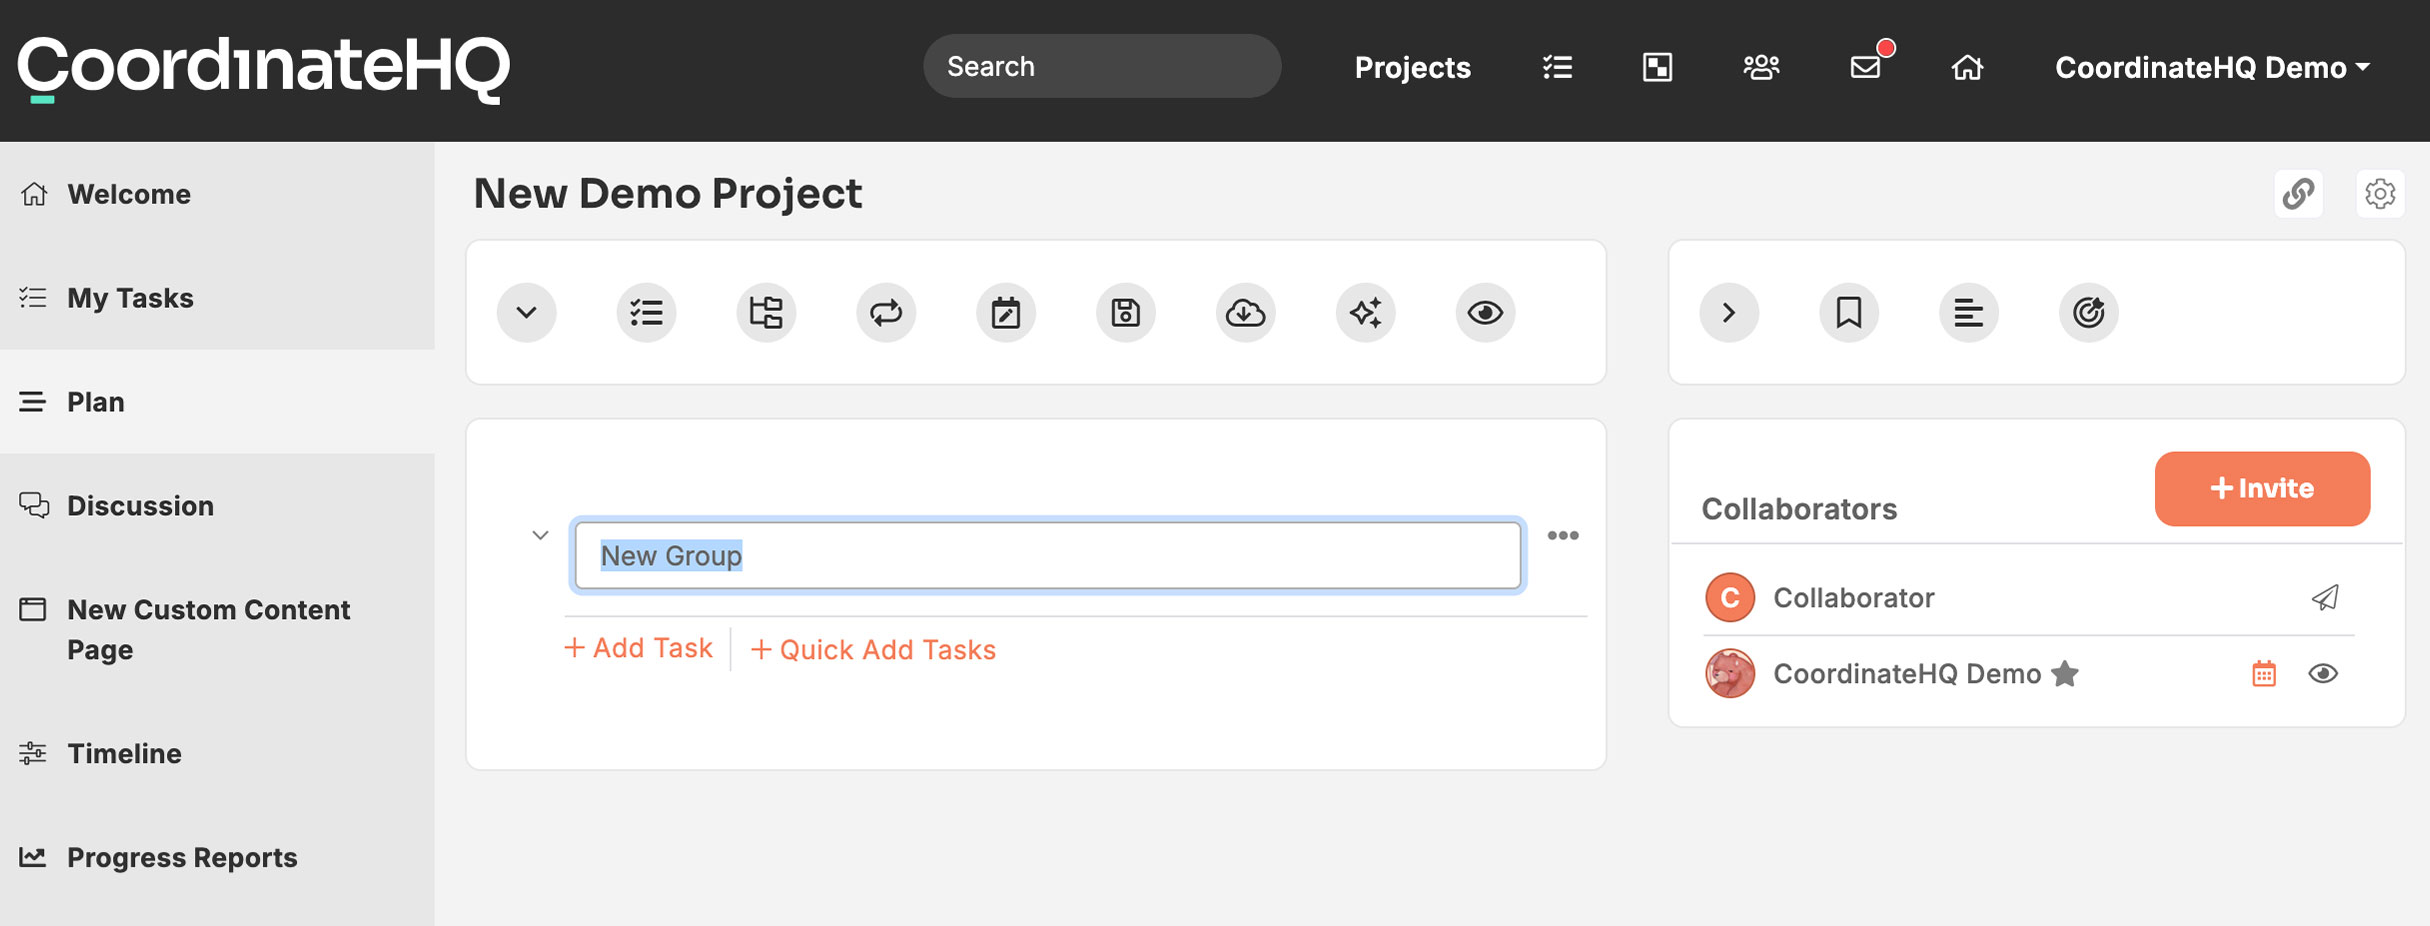2430x926 pixels.
Task: Copy project link with chain icon
Action: [x=2299, y=193]
